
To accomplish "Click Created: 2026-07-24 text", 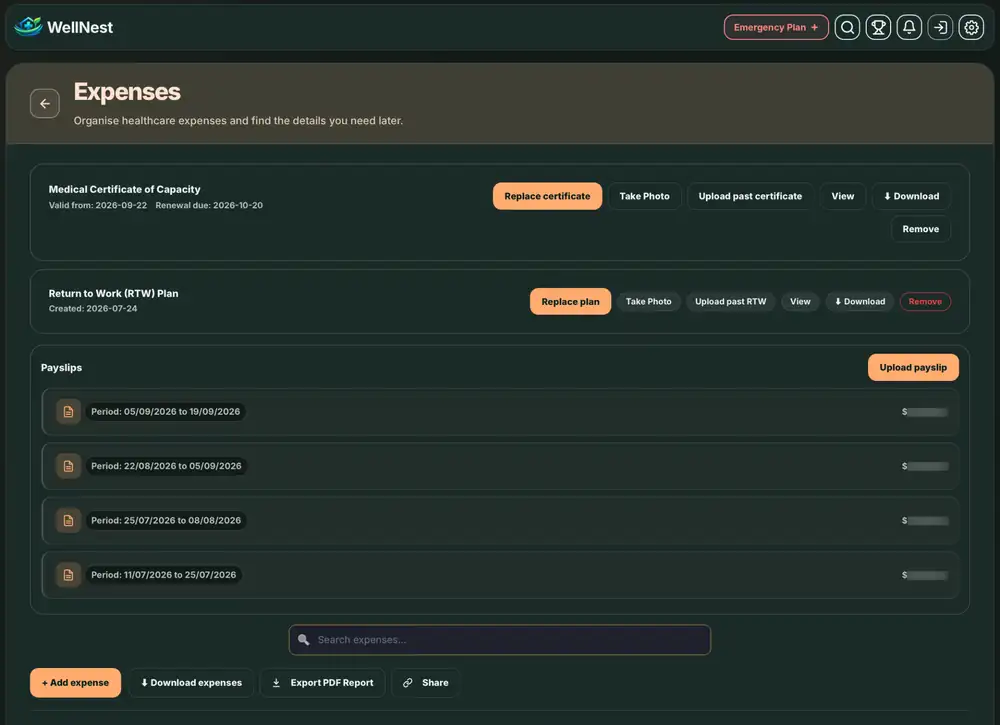I will coord(93,309).
